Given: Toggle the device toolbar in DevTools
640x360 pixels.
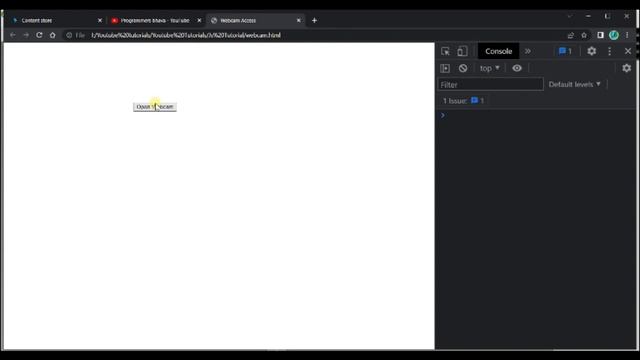Looking at the screenshot, I should (x=462, y=51).
